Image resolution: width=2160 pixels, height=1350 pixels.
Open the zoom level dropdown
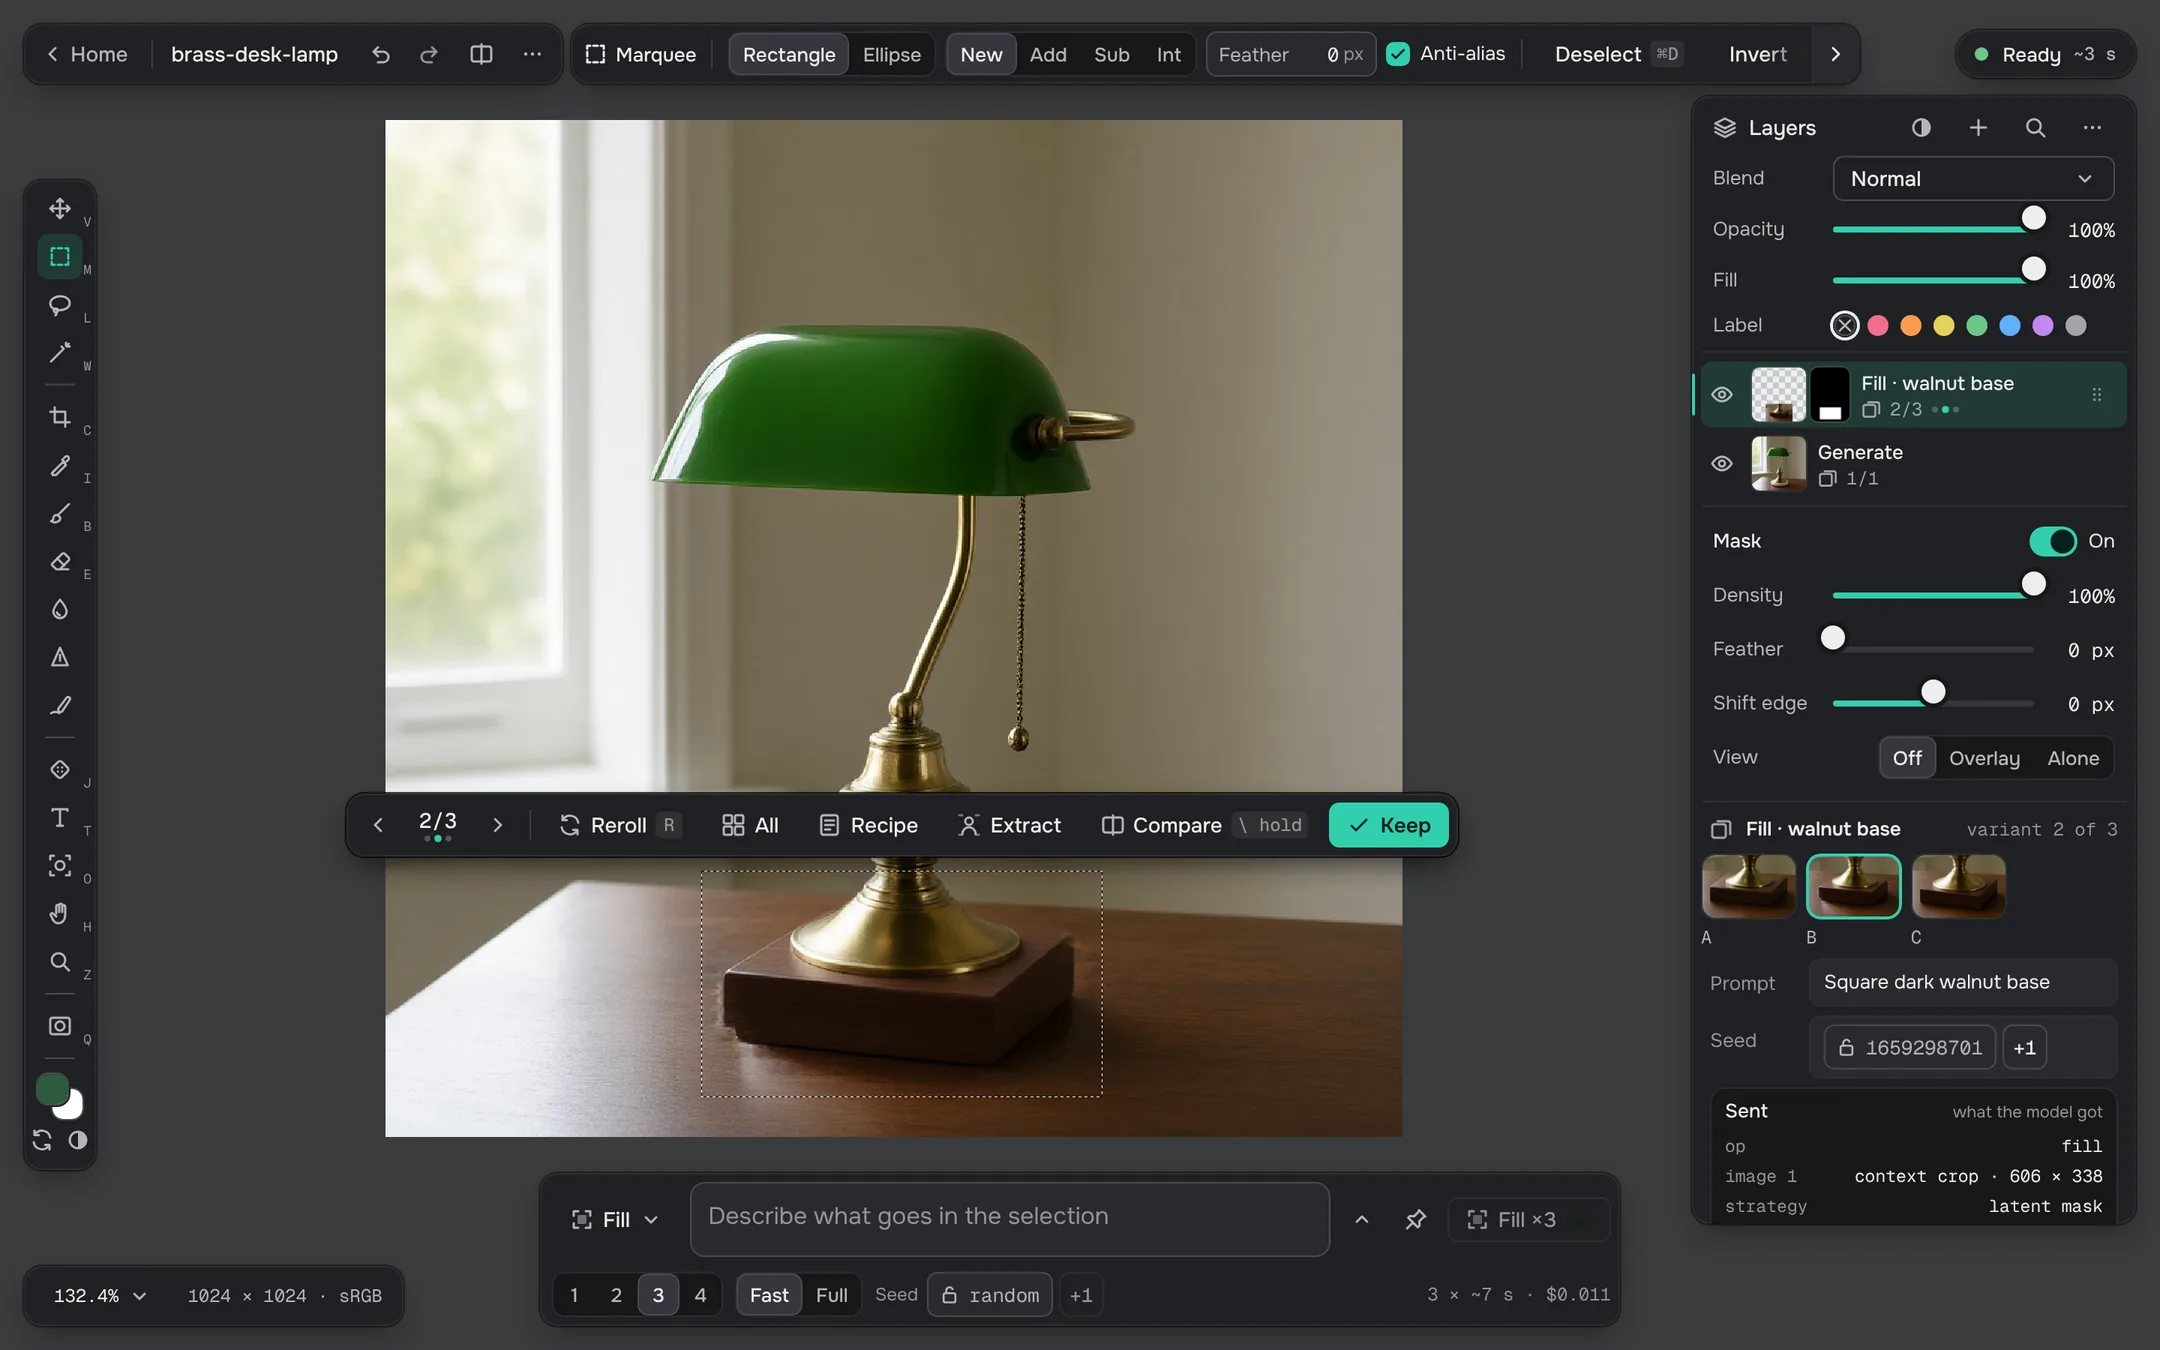tap(100, 1296)
